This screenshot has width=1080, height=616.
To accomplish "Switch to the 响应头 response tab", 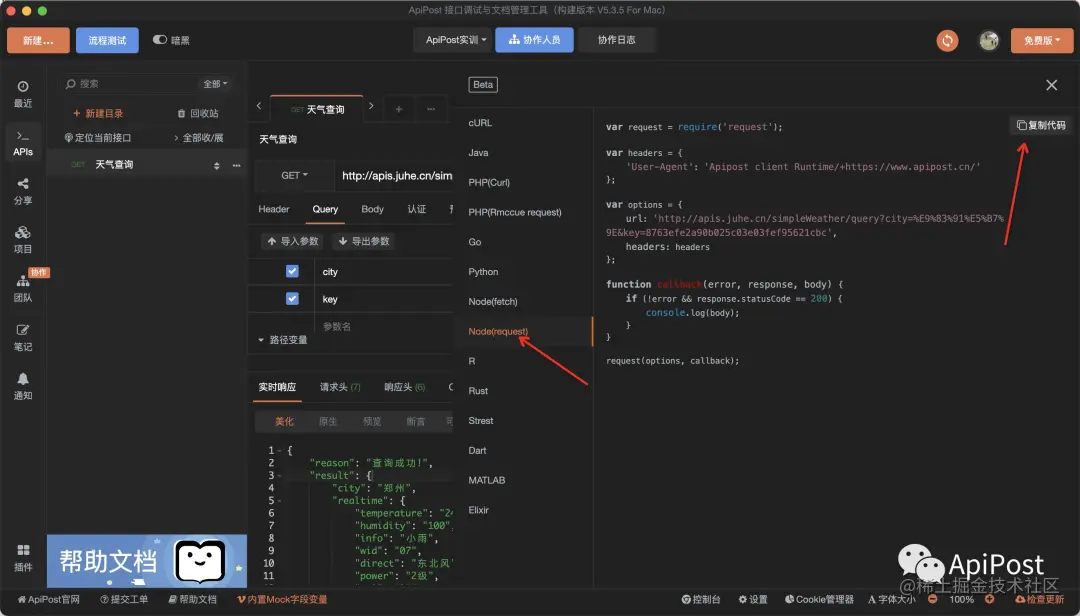I will (404, 387).
